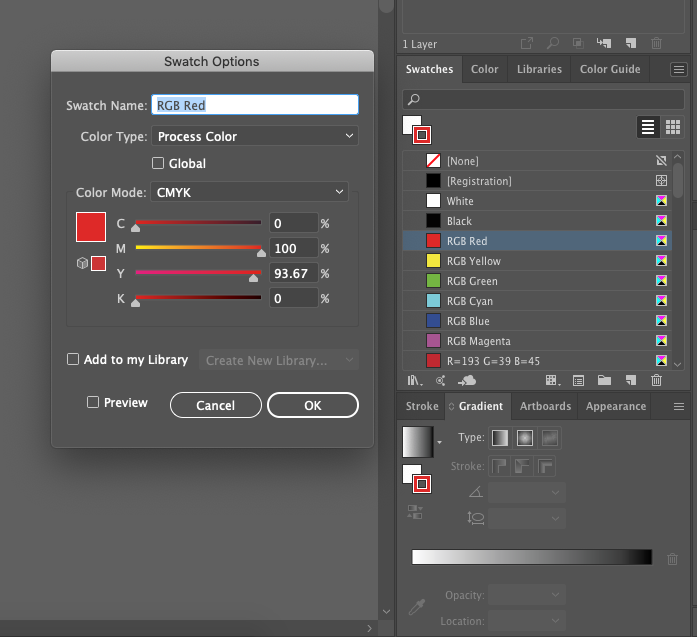The image size is (697, 637).
Task: Reverse Gradient icon in Gradient panel
Action: 415,512
